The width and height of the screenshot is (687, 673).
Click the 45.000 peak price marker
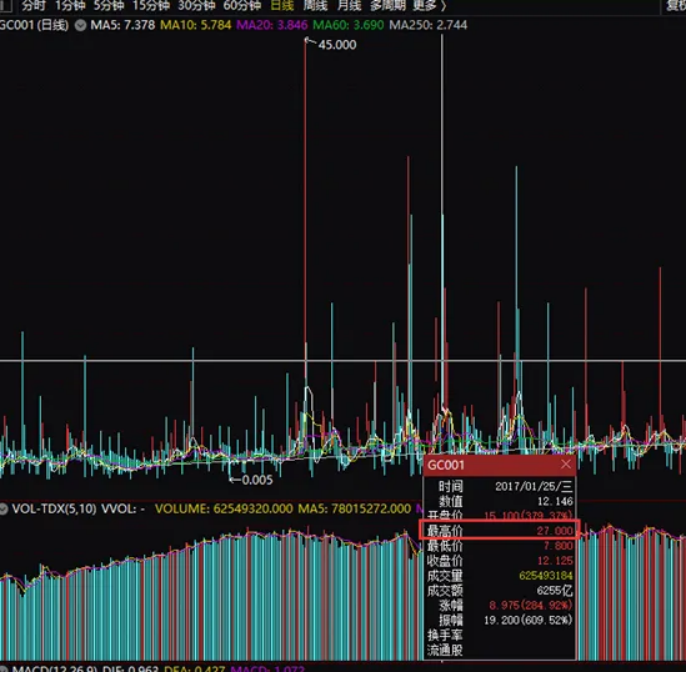coord(337,45)
